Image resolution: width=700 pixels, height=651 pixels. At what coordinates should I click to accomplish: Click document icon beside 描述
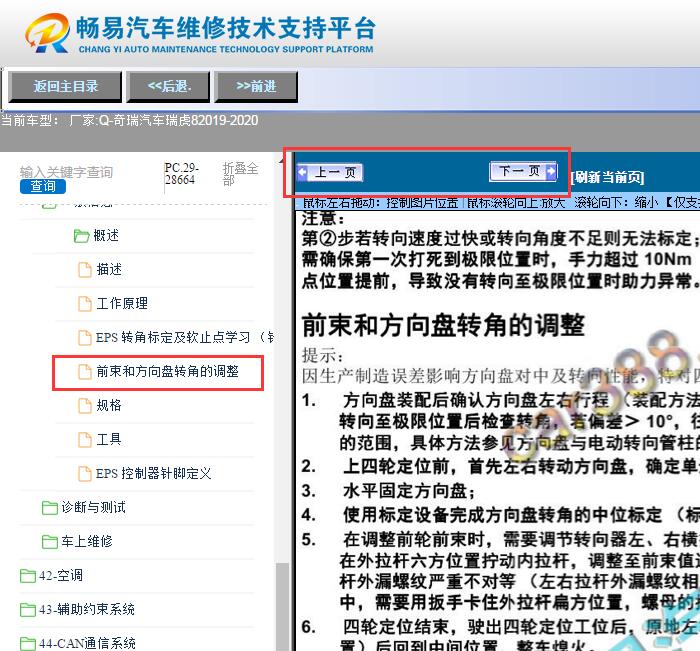click(85, 270)
